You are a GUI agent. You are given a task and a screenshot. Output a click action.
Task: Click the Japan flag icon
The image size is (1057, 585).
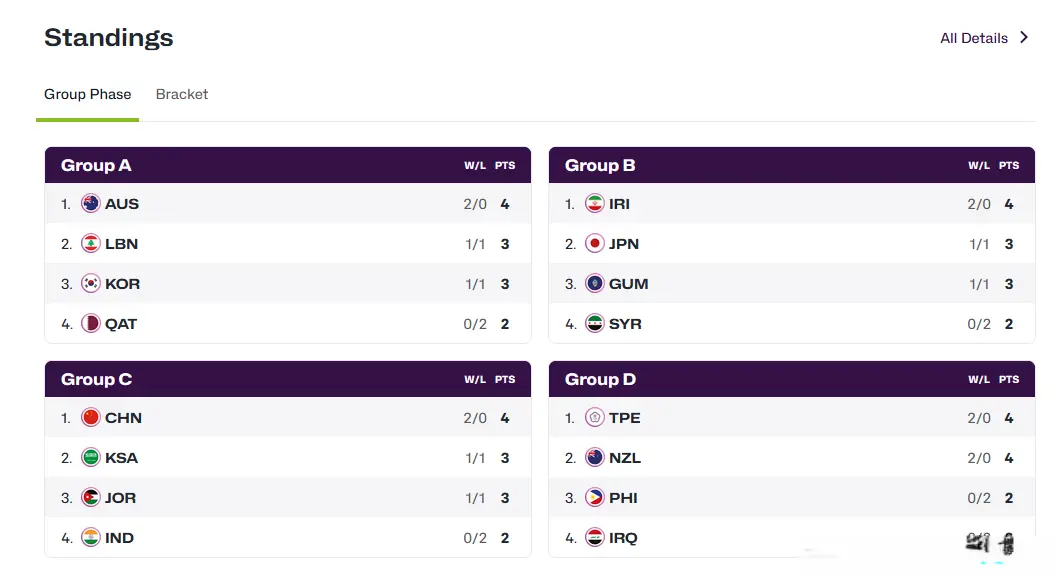pos(595,244)
